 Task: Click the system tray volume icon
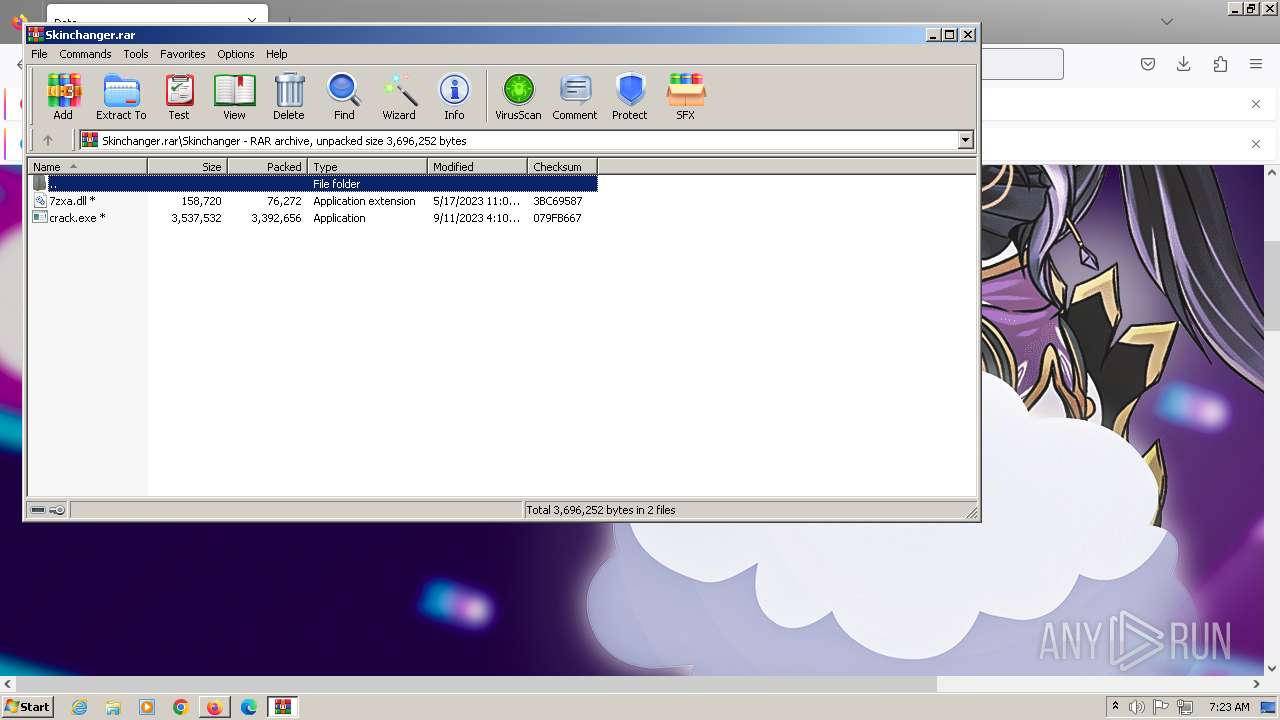click(x=1137, y=707)
